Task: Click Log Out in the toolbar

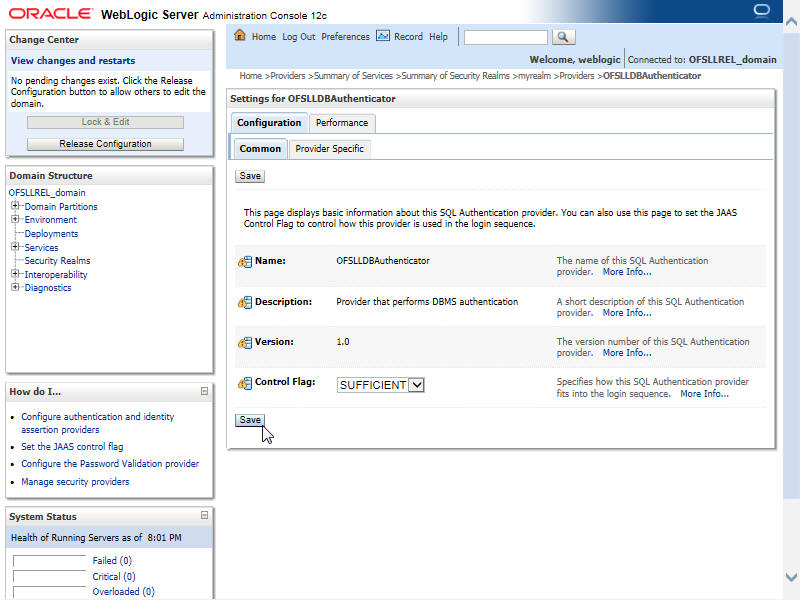Action: 298,37
